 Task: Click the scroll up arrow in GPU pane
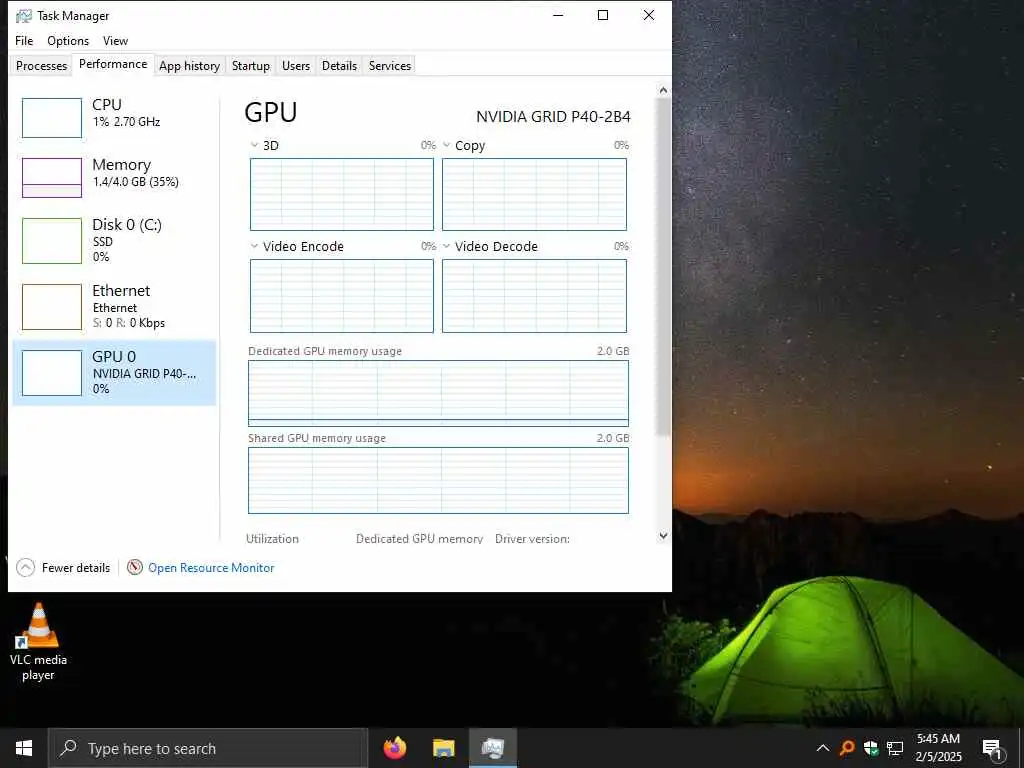point(664,90)
